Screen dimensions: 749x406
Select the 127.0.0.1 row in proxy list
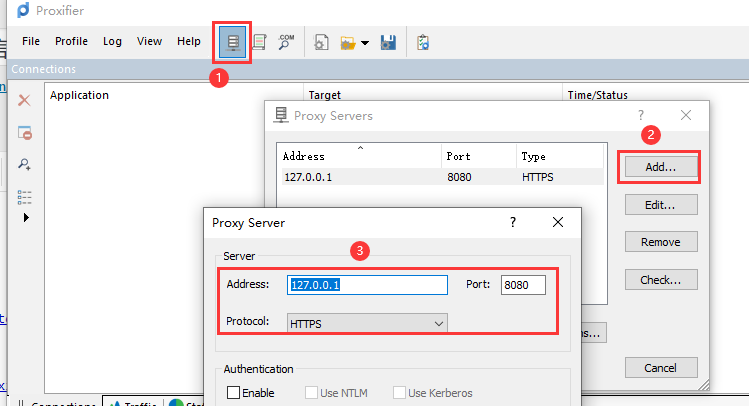click(442, 177)
